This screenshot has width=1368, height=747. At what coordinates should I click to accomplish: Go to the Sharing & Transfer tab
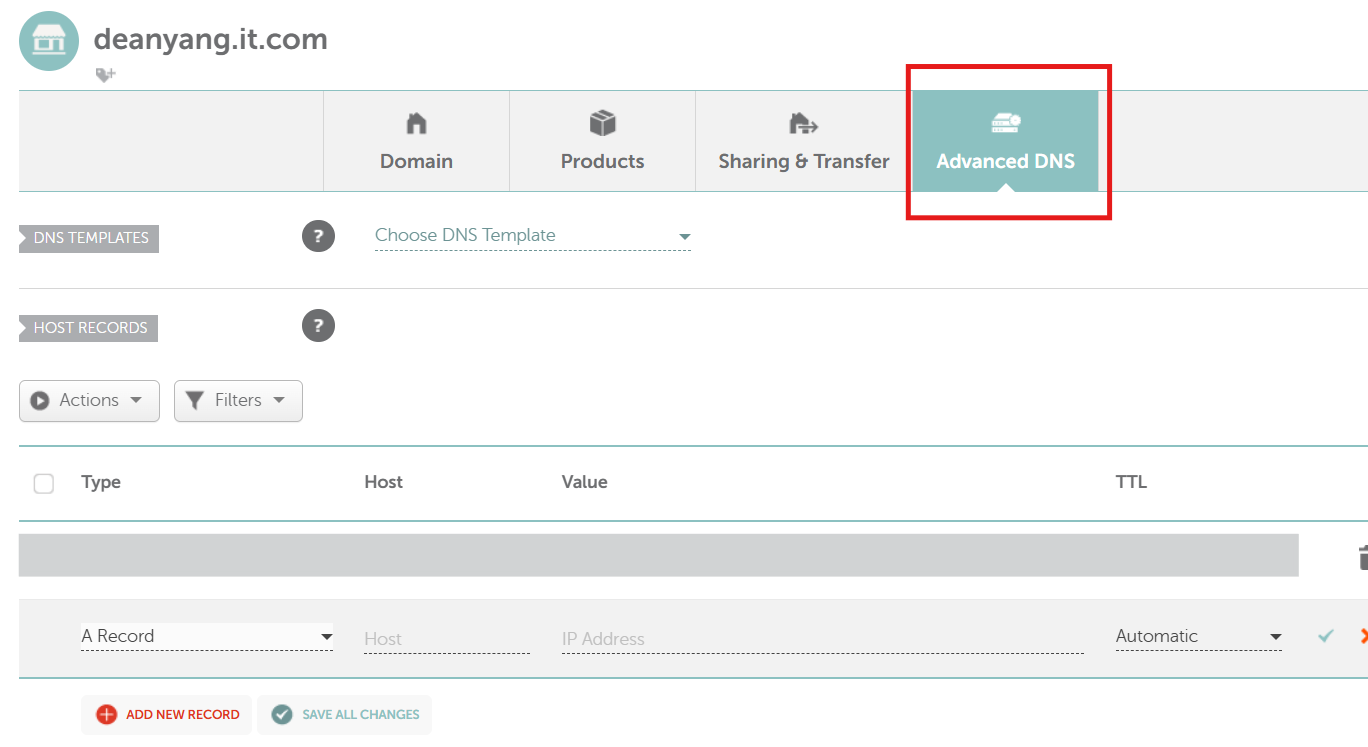pyautogui.click(x=803, y=141)
